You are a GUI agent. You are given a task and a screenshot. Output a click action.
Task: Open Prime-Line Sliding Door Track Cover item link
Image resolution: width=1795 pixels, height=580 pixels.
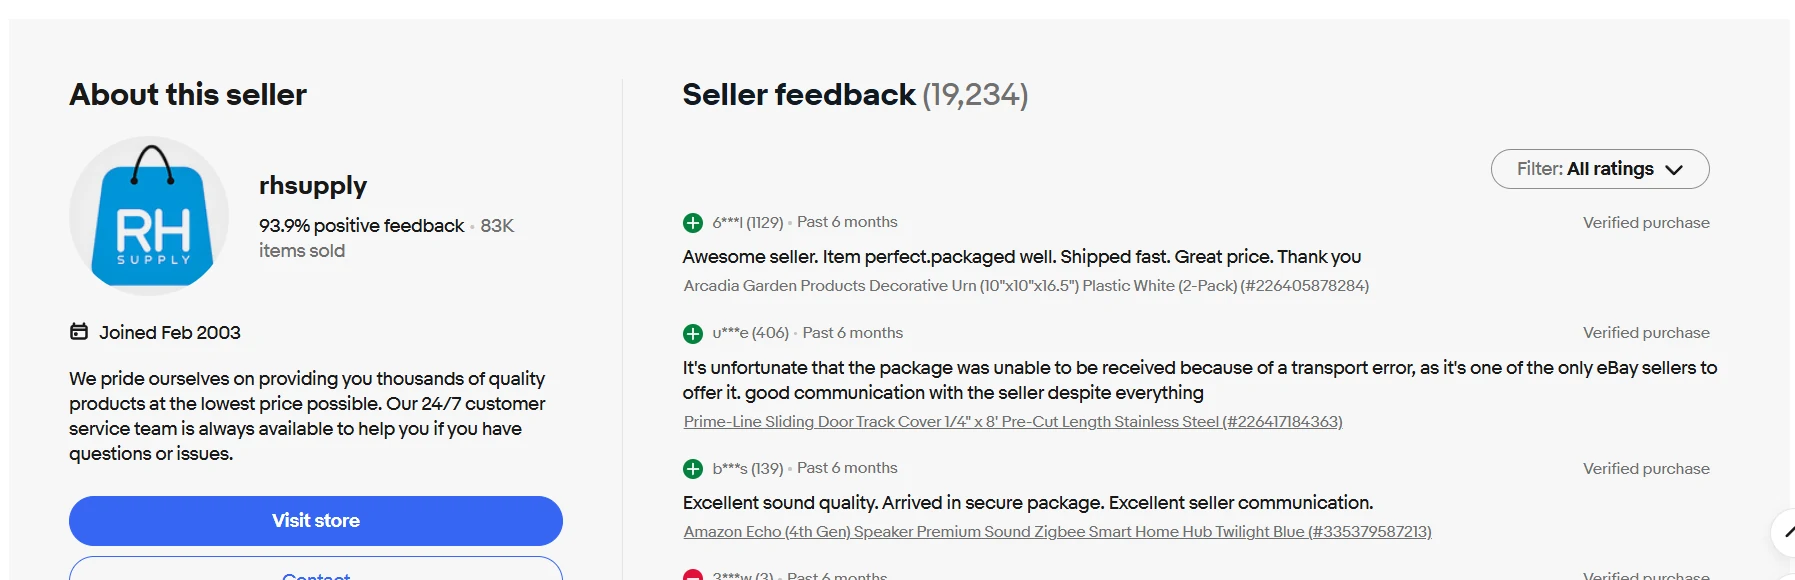[1013, 422]
